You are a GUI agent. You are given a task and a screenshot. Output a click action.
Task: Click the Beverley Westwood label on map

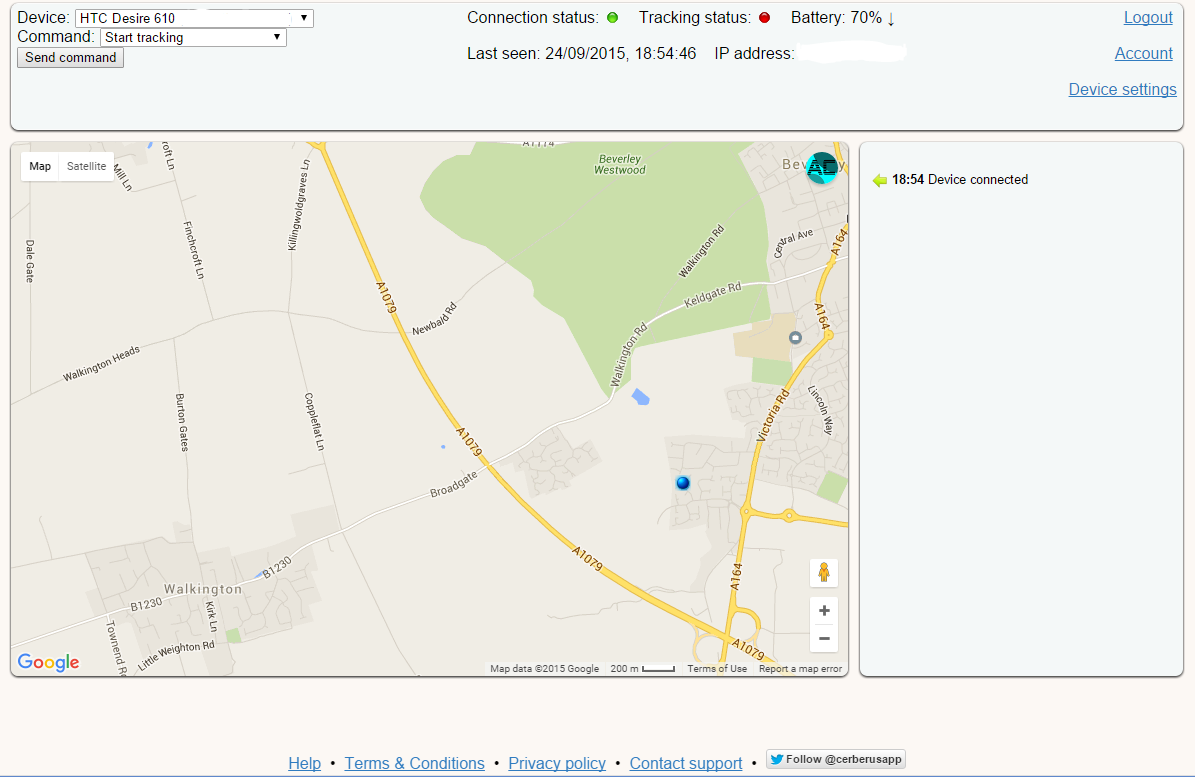tap(620, 165)
